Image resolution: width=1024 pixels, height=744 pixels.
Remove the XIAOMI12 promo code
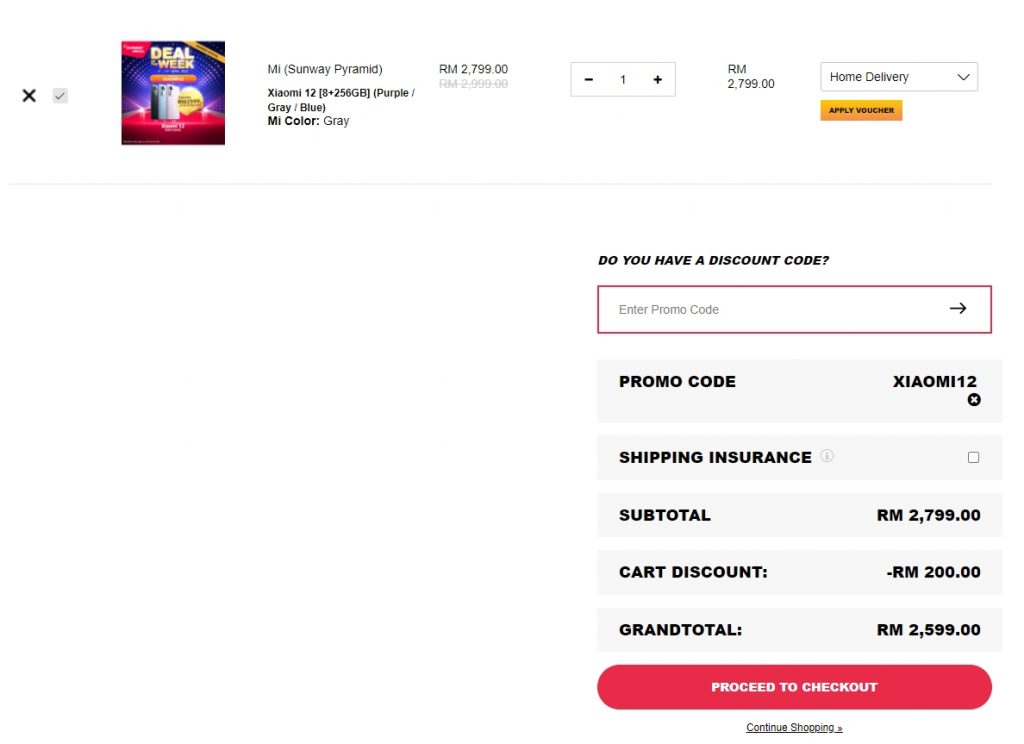pyautogui.click(x=974, y=400)
